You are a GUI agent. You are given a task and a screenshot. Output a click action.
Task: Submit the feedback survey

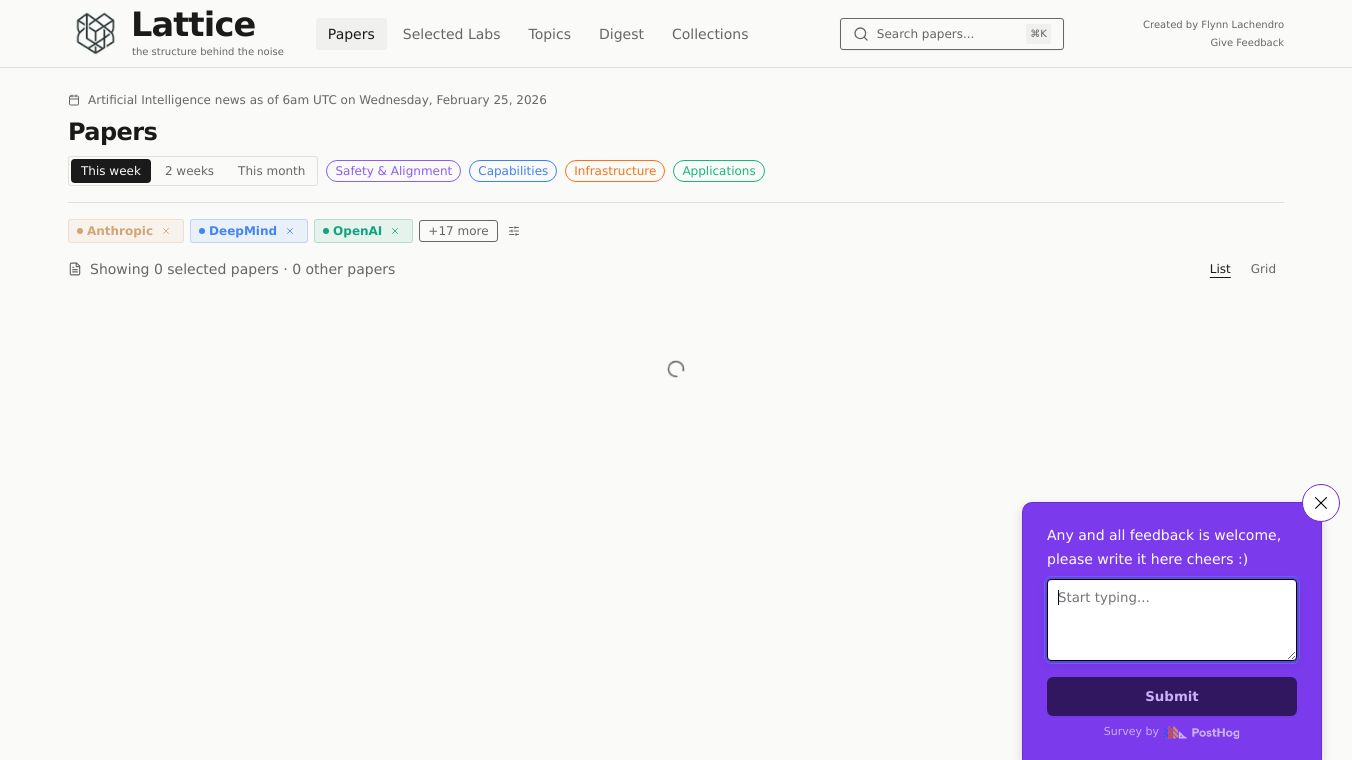pos(1172,697)
